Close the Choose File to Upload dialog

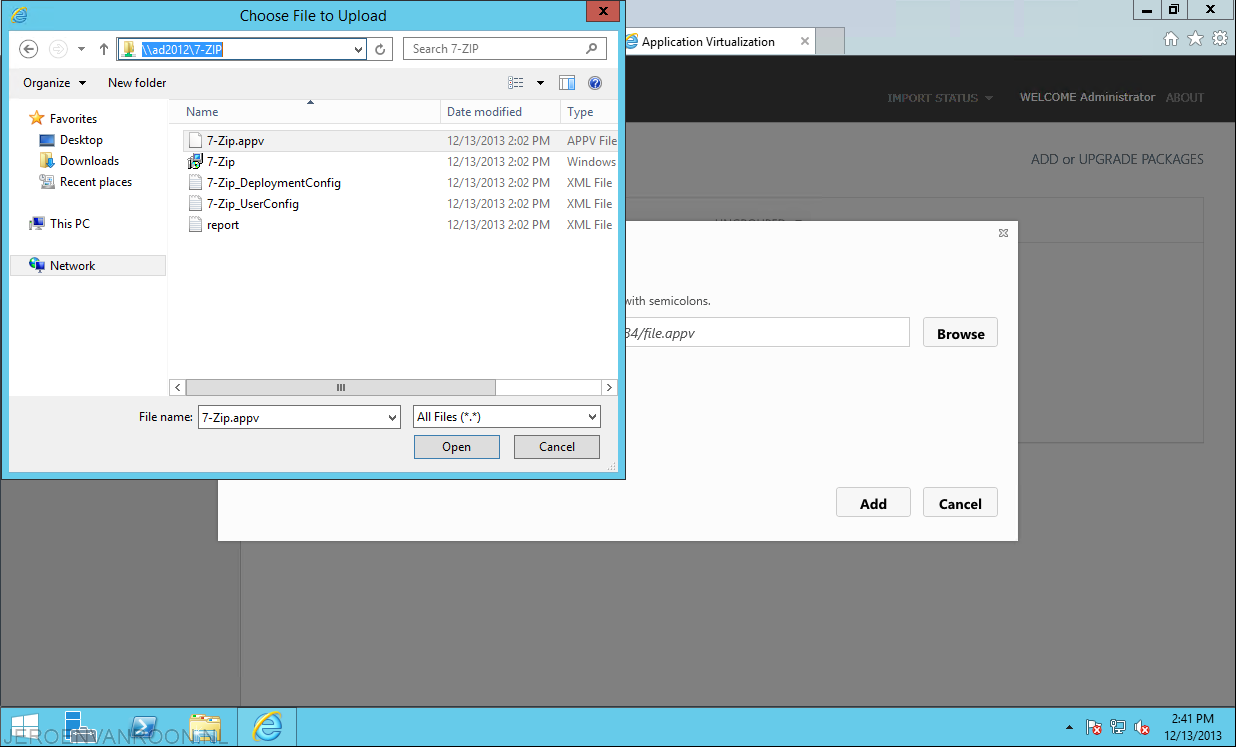601,11
